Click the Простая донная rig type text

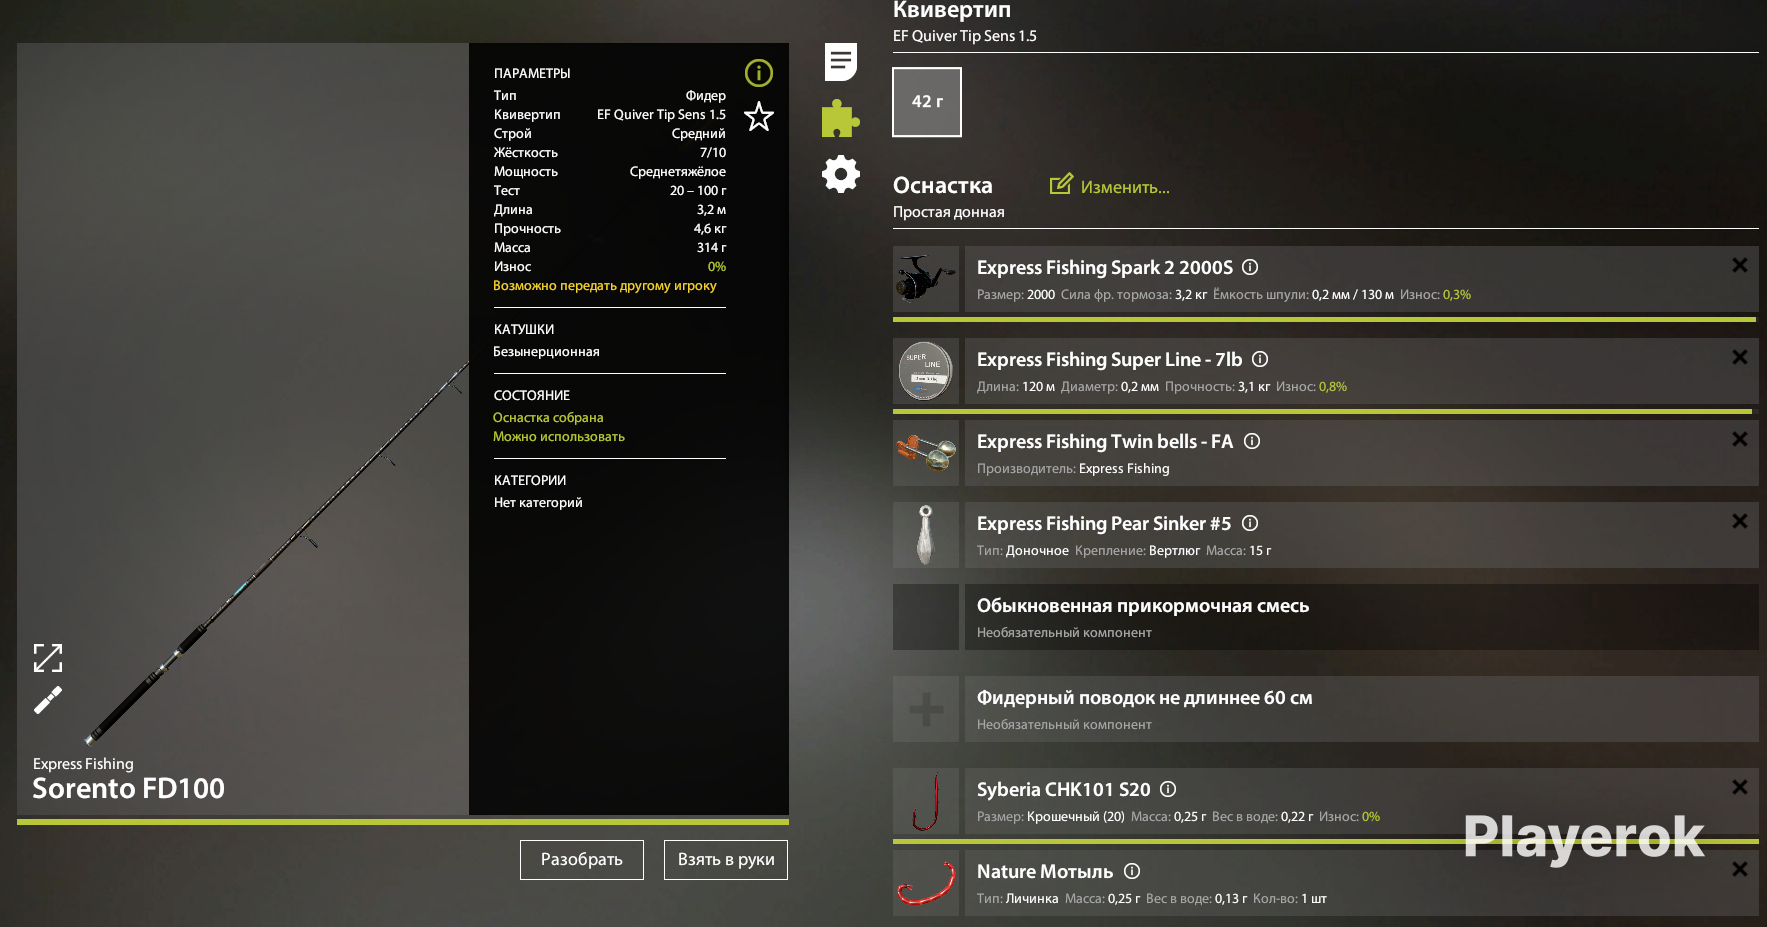(949, 212)
